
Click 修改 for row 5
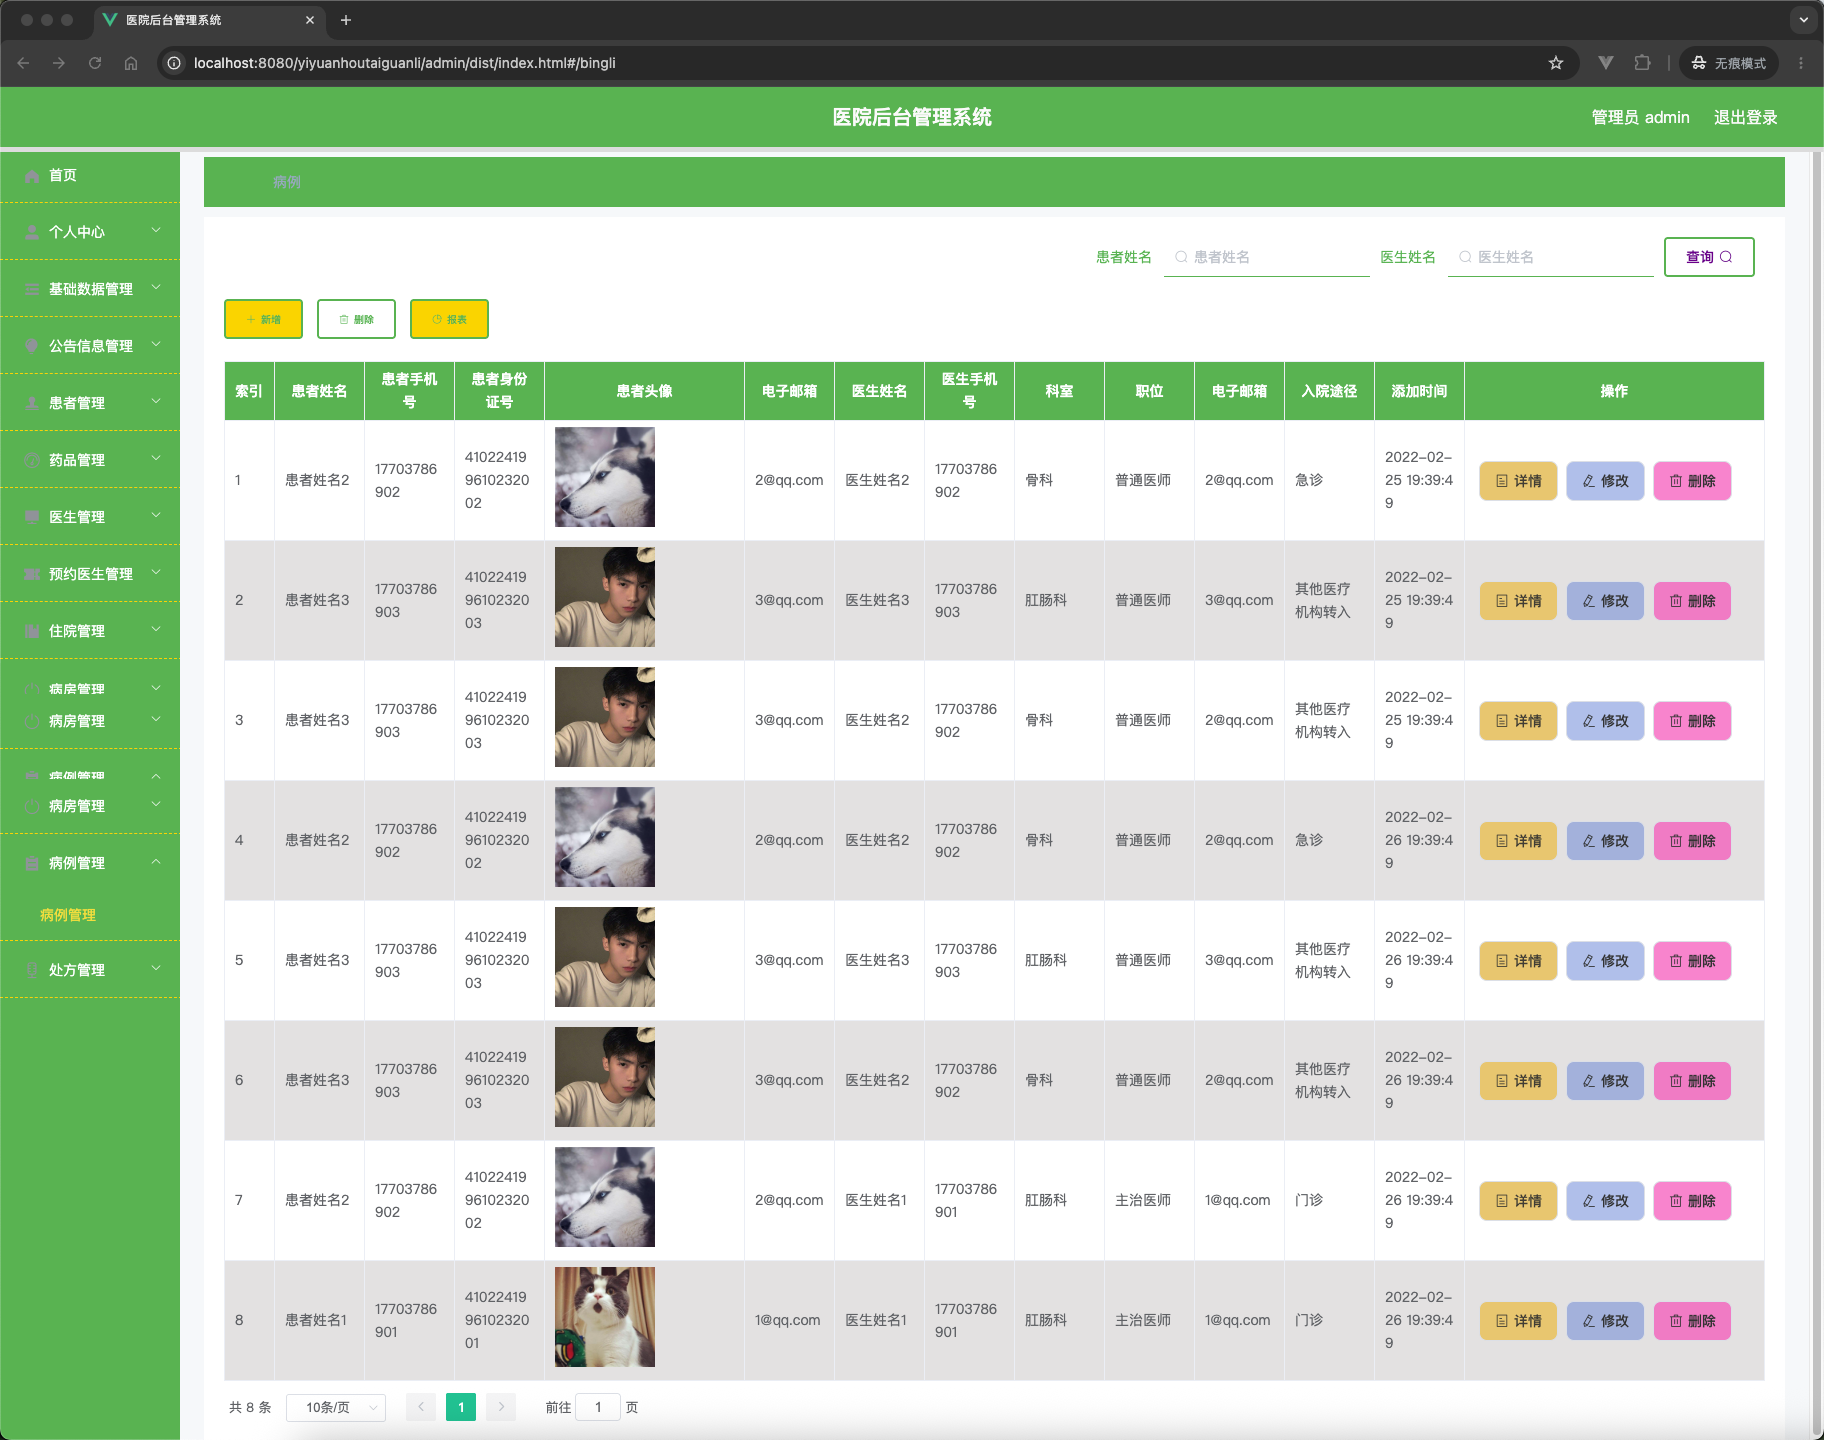pyautogui.click(x=1605, y=961)
